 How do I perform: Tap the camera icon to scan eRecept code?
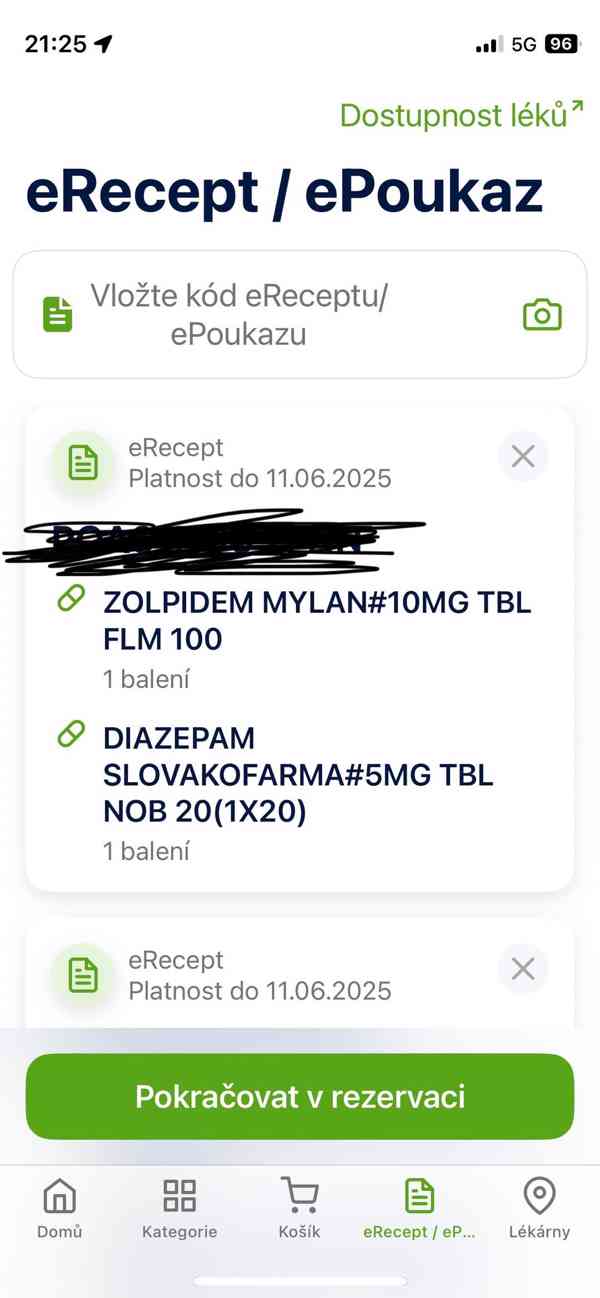pyautogui.click(x=542, y=315)
